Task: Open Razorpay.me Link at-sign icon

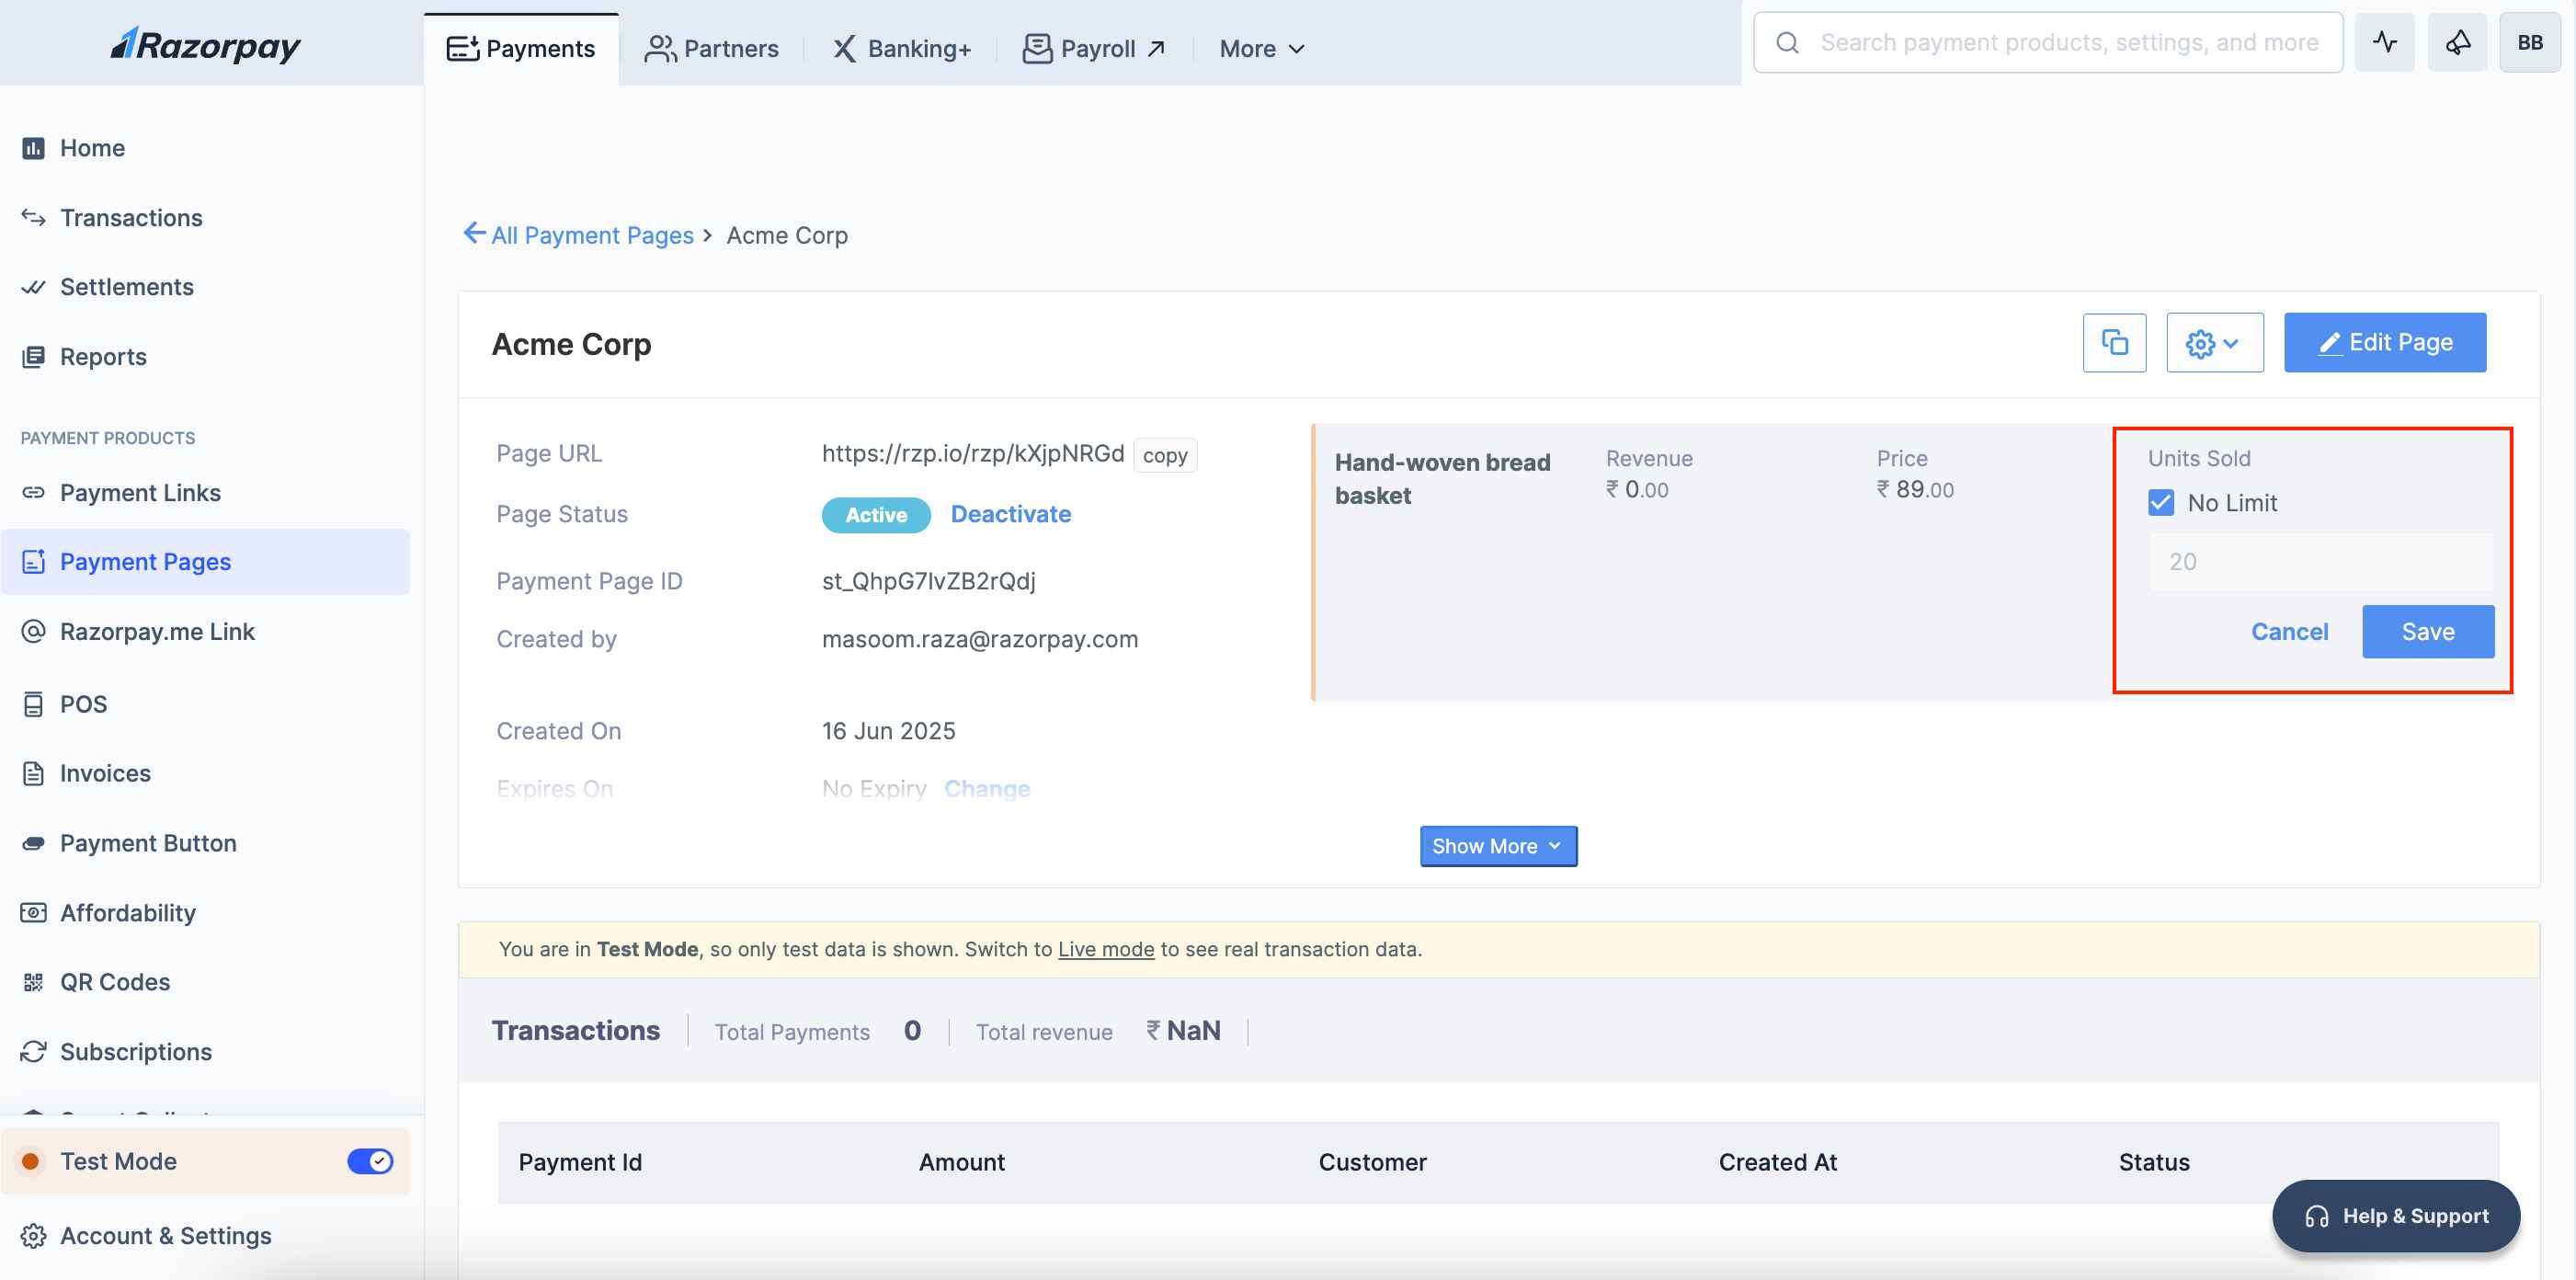Action: (33, 631)
